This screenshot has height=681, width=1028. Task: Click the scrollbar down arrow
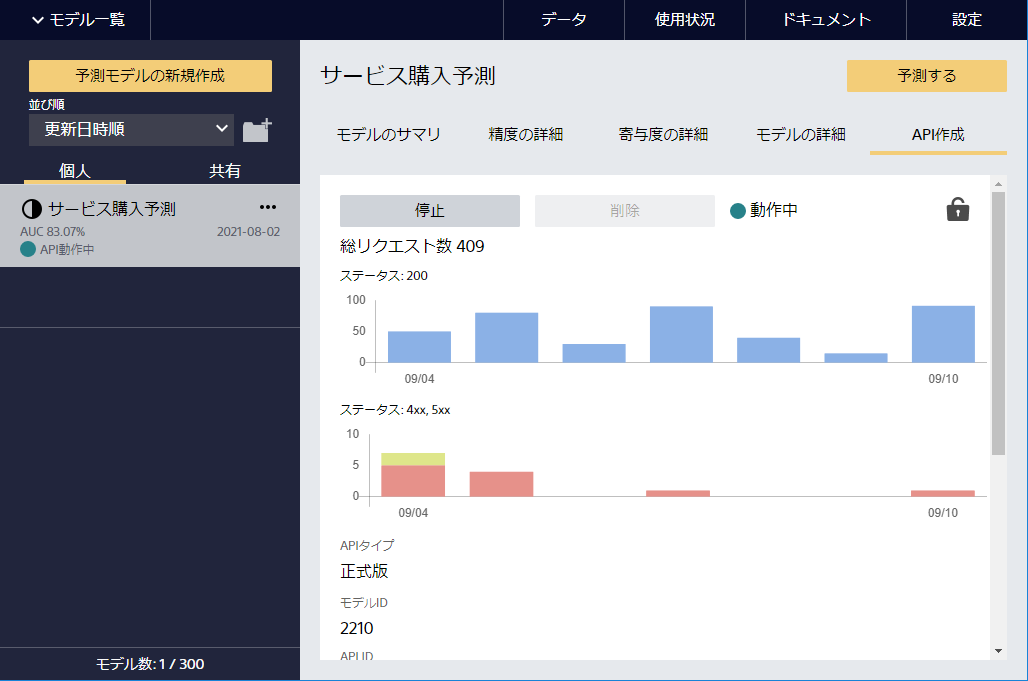(998, 651)
